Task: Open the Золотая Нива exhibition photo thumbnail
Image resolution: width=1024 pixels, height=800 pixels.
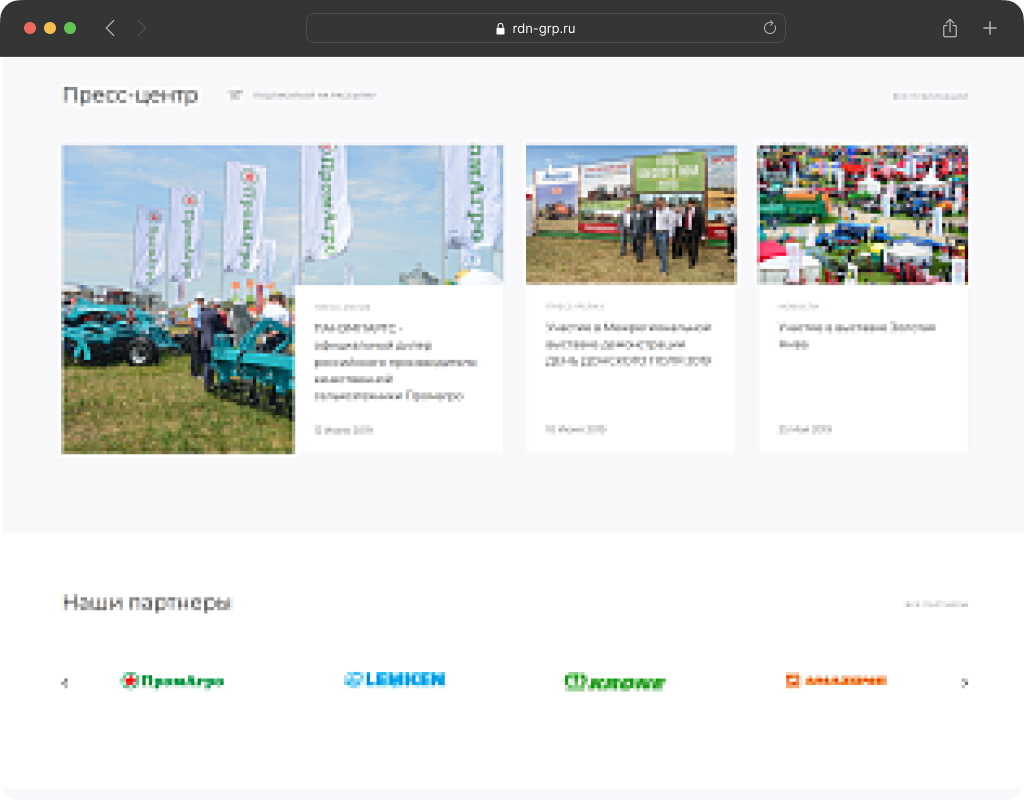Action: tap(862, 214)
